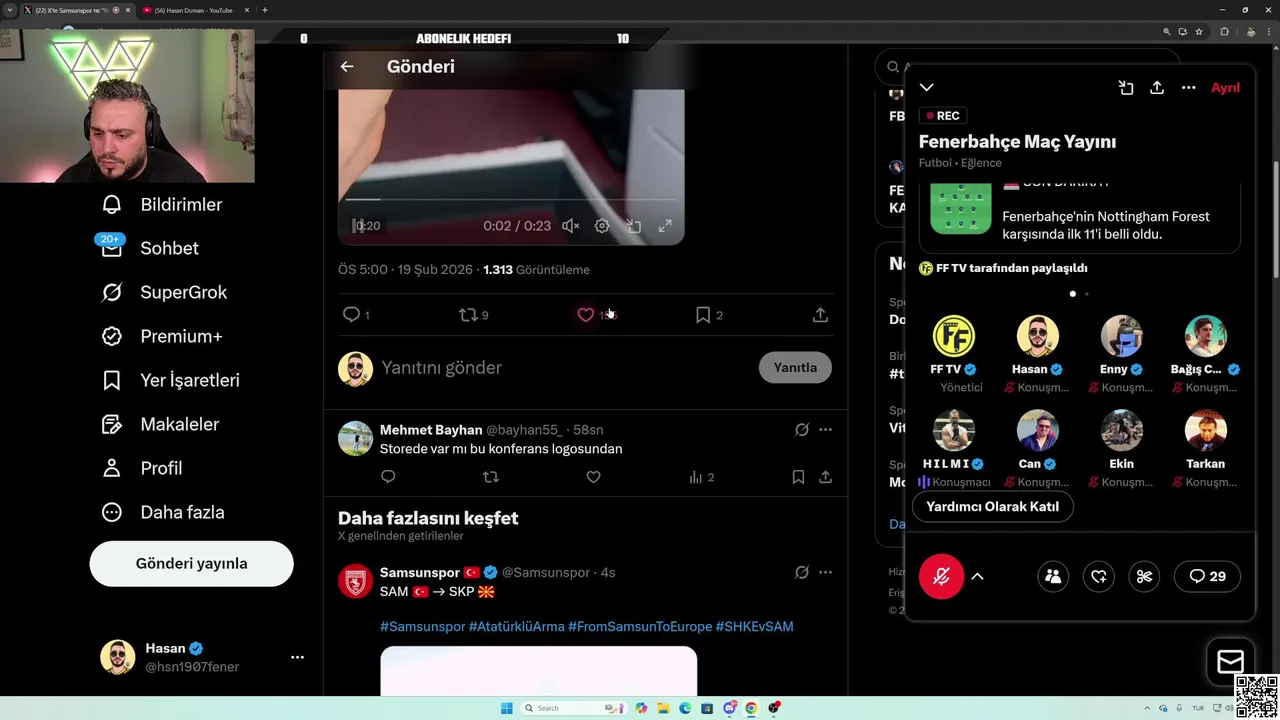Viewport: 1280px width, 720px height.
Task: Click the Yanıtla button
Action: pos(795,367)
